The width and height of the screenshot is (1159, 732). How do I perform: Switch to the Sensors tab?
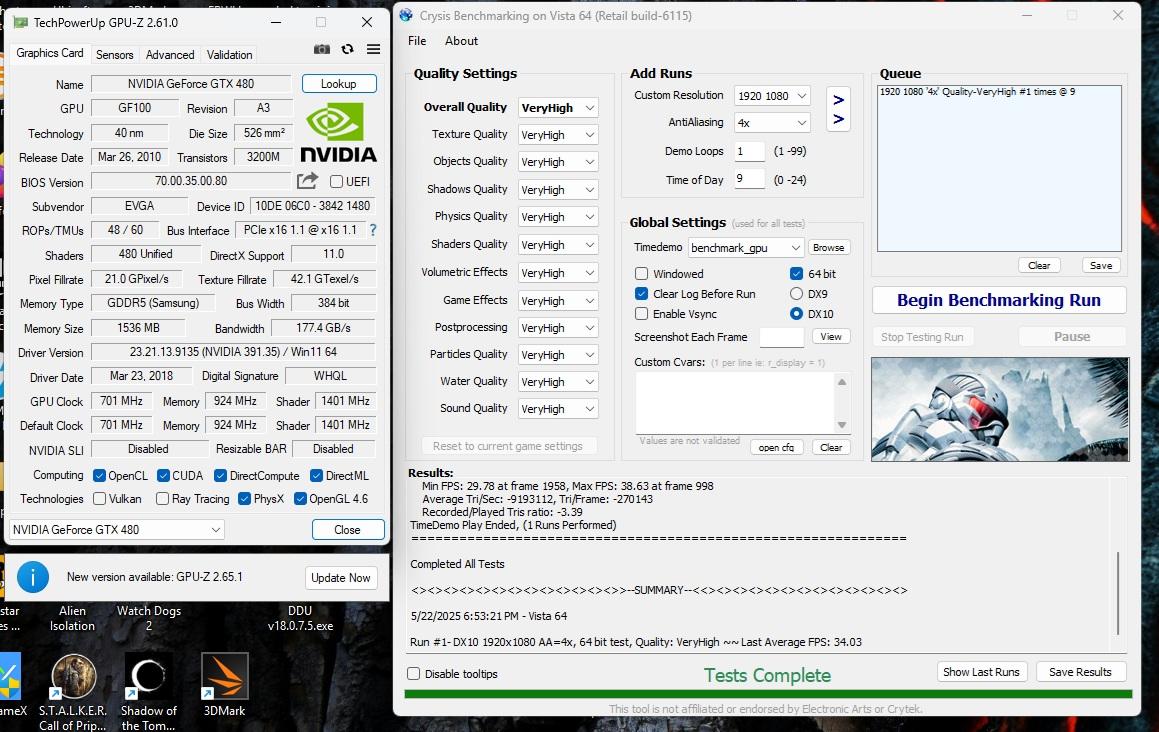click(x=115, y=55)
